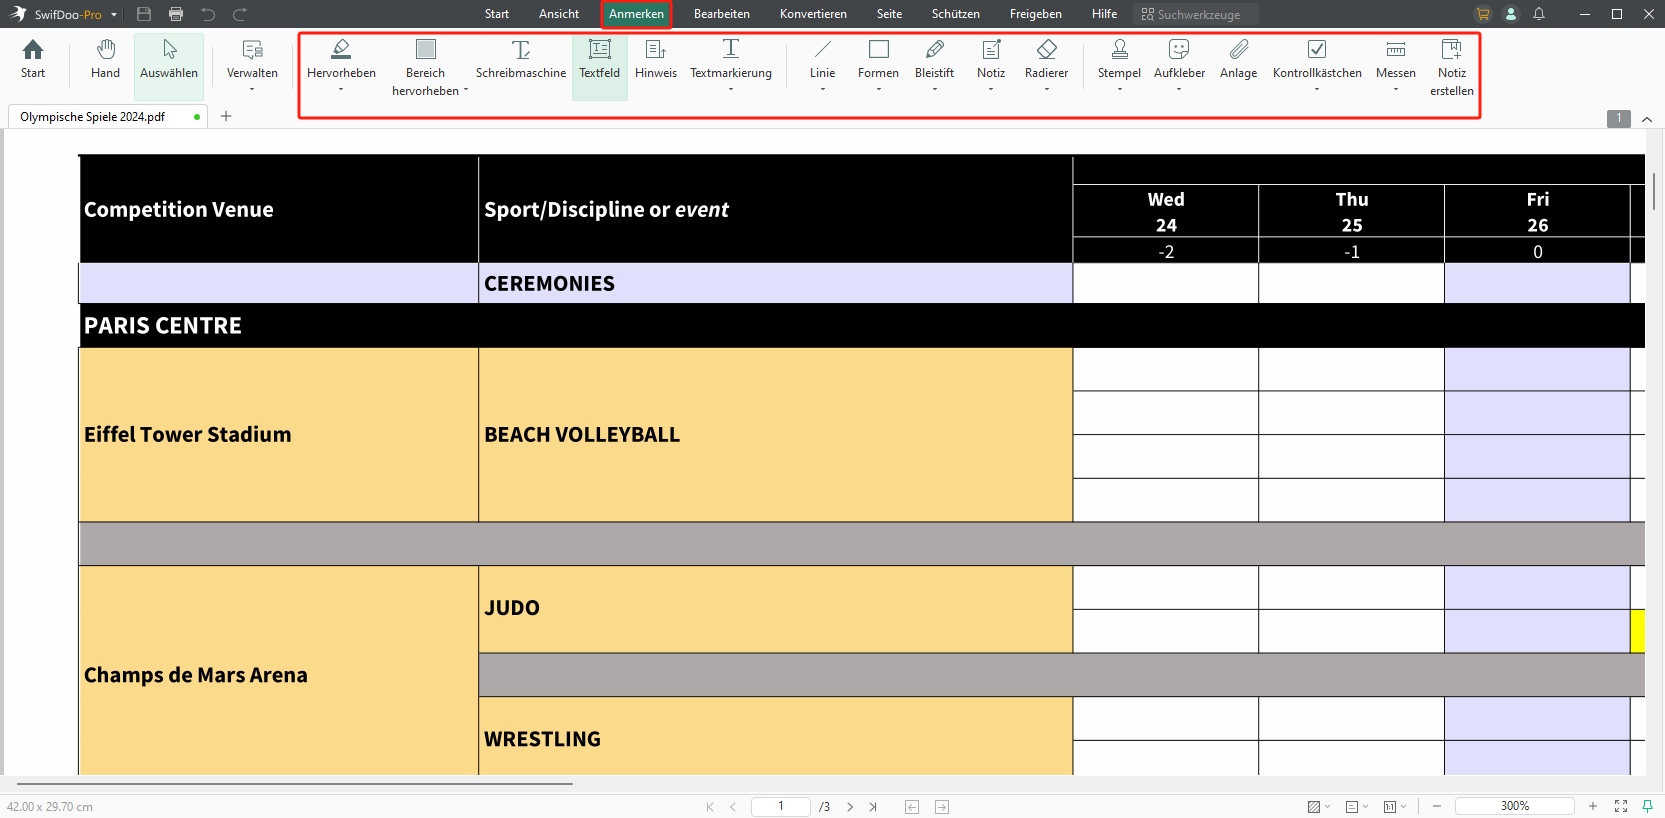Open the SwifDoo-Pro application menu arrow
This screenshot has height=818, width=1665.
click(114, 15)
